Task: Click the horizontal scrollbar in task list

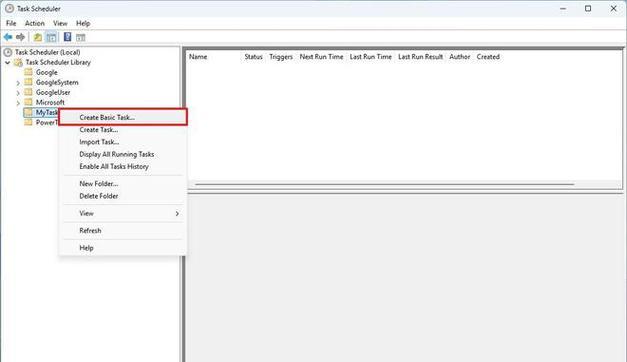Action: [384, 184]
